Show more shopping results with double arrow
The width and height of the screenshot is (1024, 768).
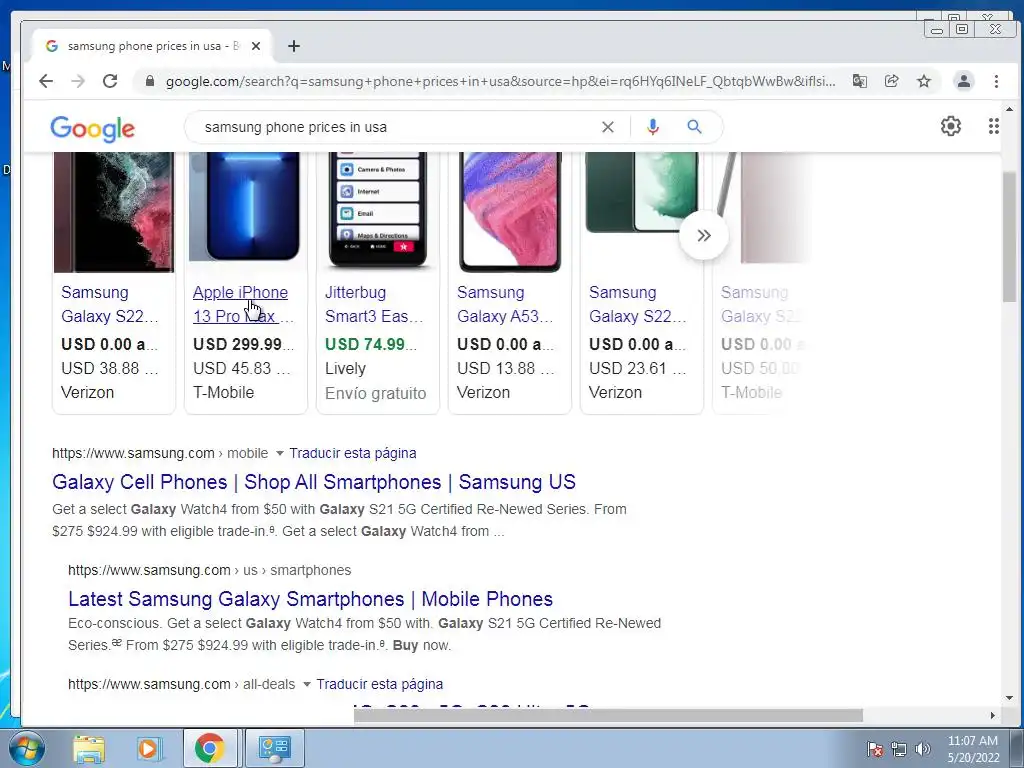point(703,235)
